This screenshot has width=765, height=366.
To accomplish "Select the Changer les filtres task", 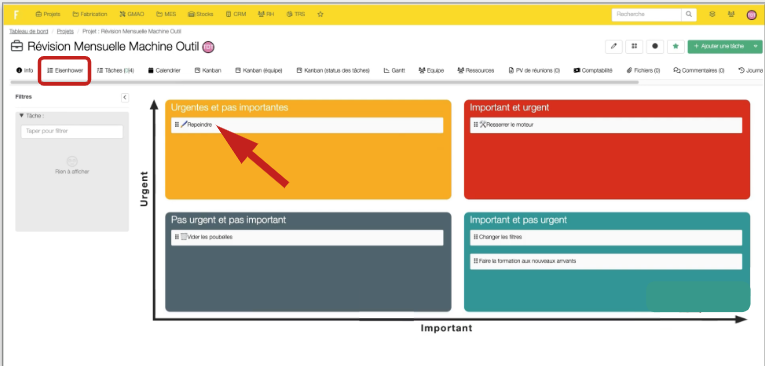I will tap(606, 237).
